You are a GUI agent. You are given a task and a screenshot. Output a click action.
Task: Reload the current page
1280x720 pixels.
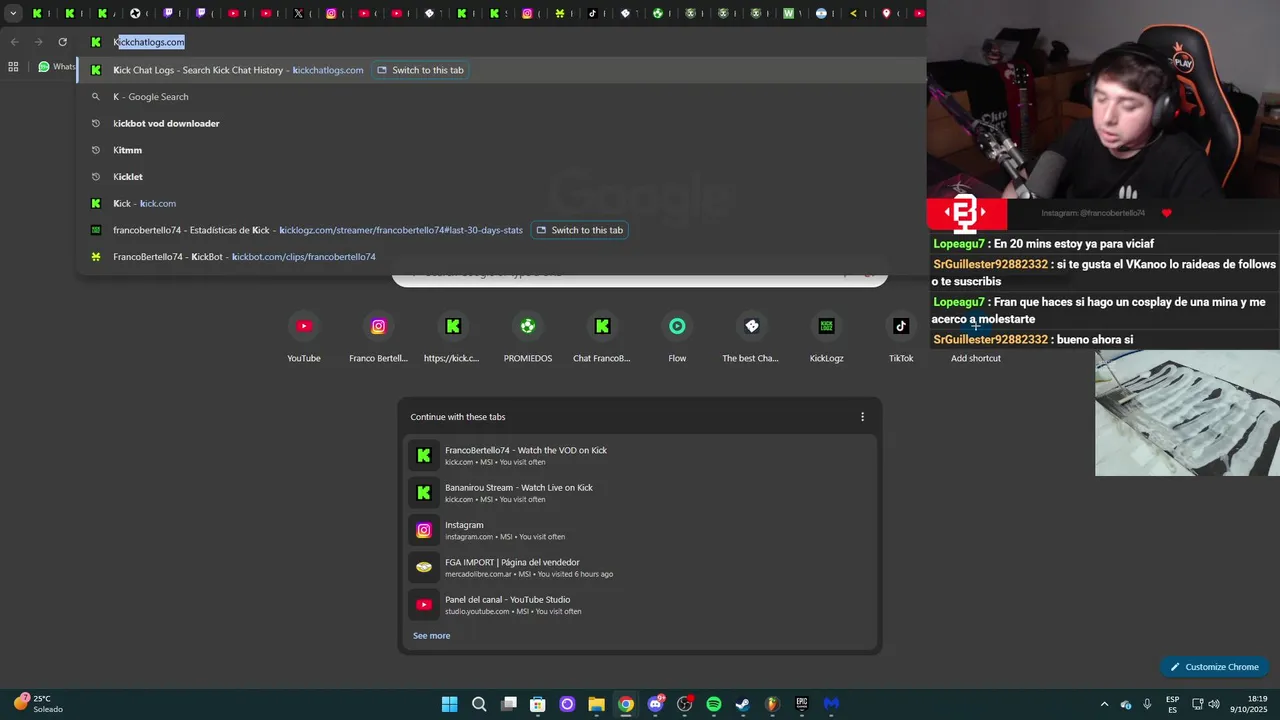[62, 42]
